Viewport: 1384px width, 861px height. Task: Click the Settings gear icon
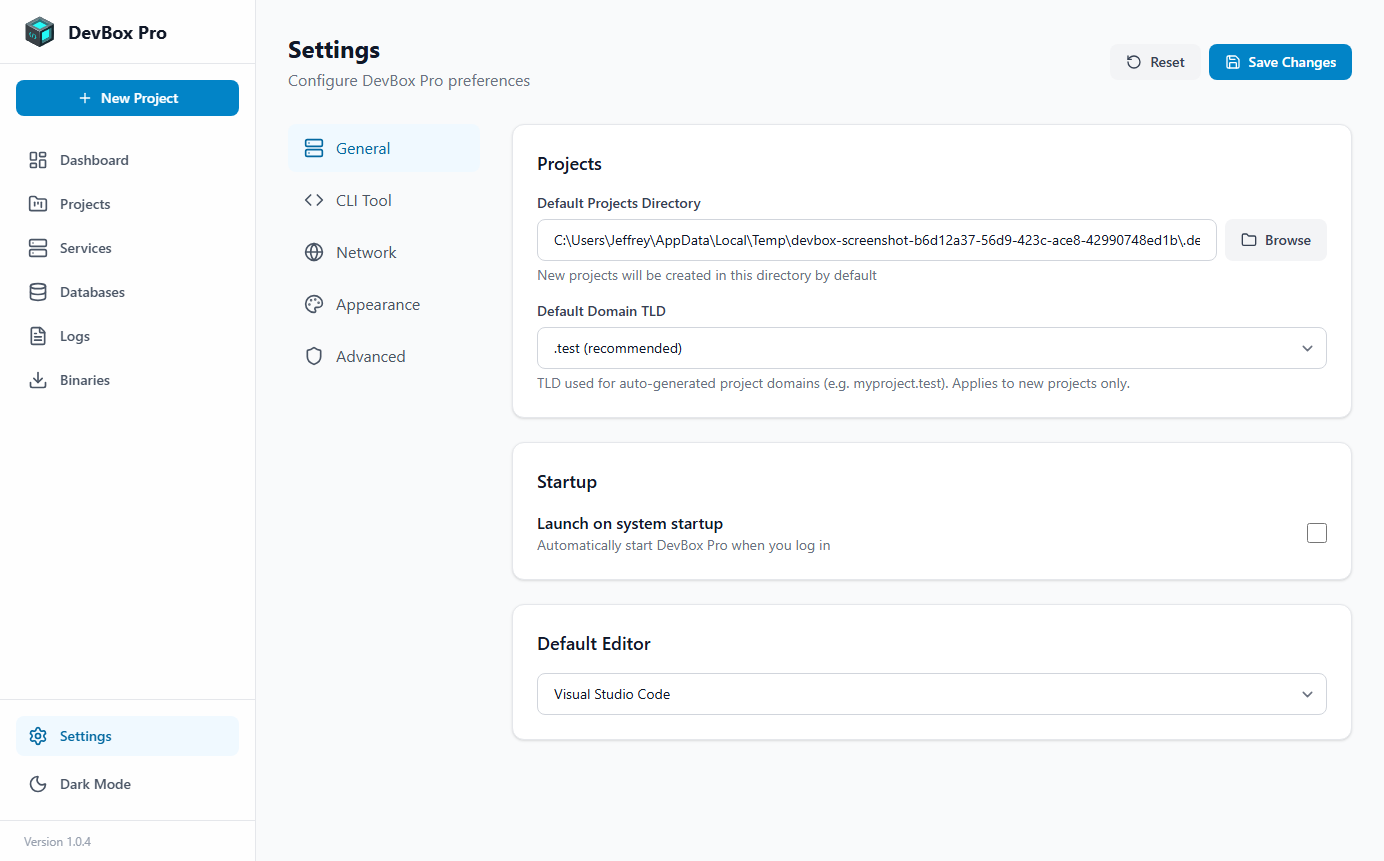click(37, 736)
